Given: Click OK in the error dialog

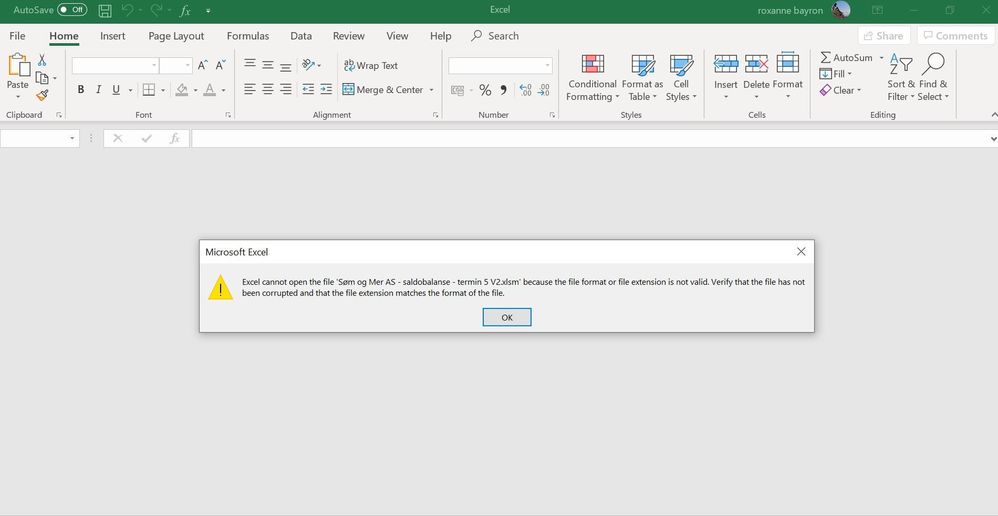Looking at the screenshot, I should pyautogui.click(x=507, y=317).
